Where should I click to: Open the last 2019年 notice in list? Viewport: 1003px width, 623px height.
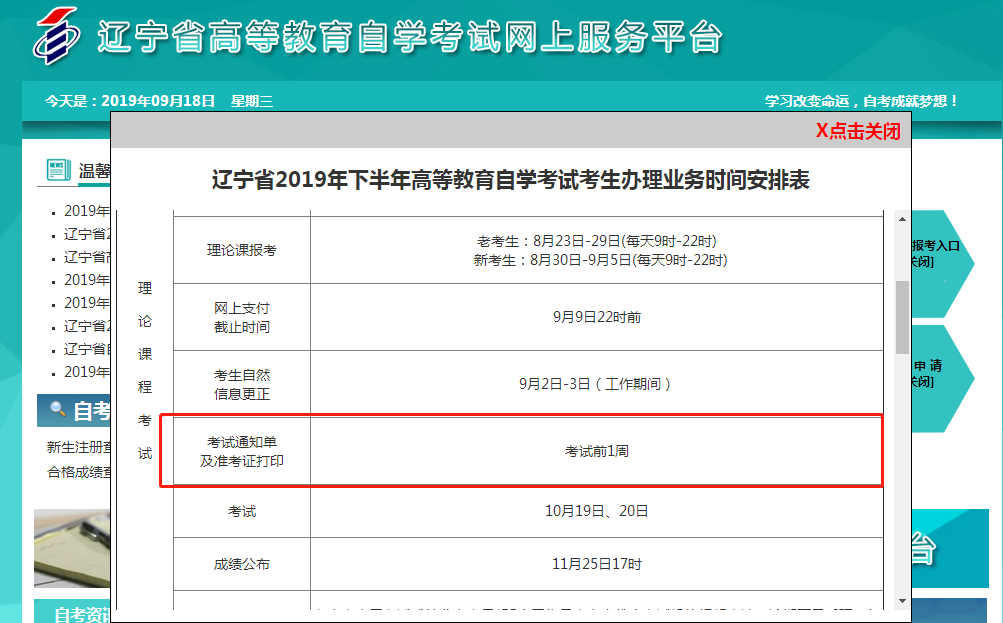(87, 372)
